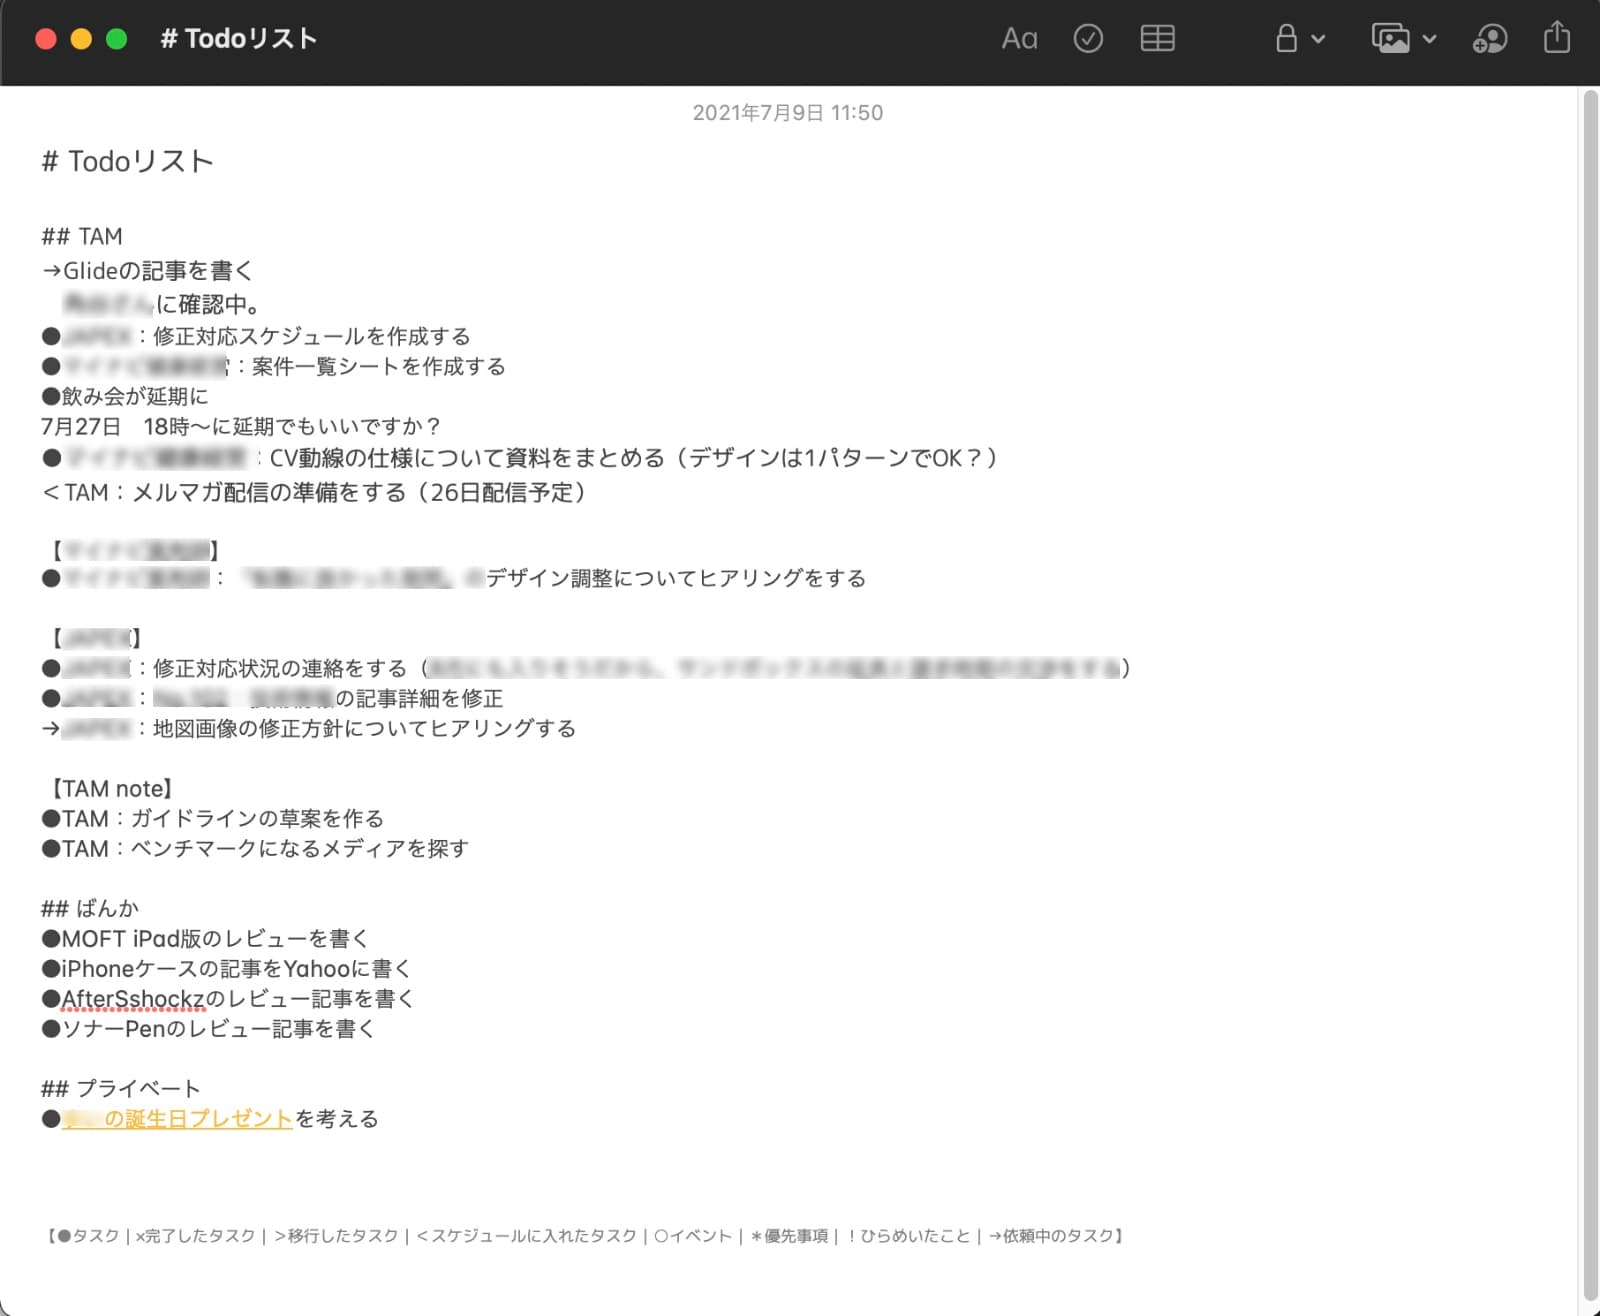Screen dimensions: 1600x1316
Task: Expand the media options chevron
Action: click(x=1429, y=39)
